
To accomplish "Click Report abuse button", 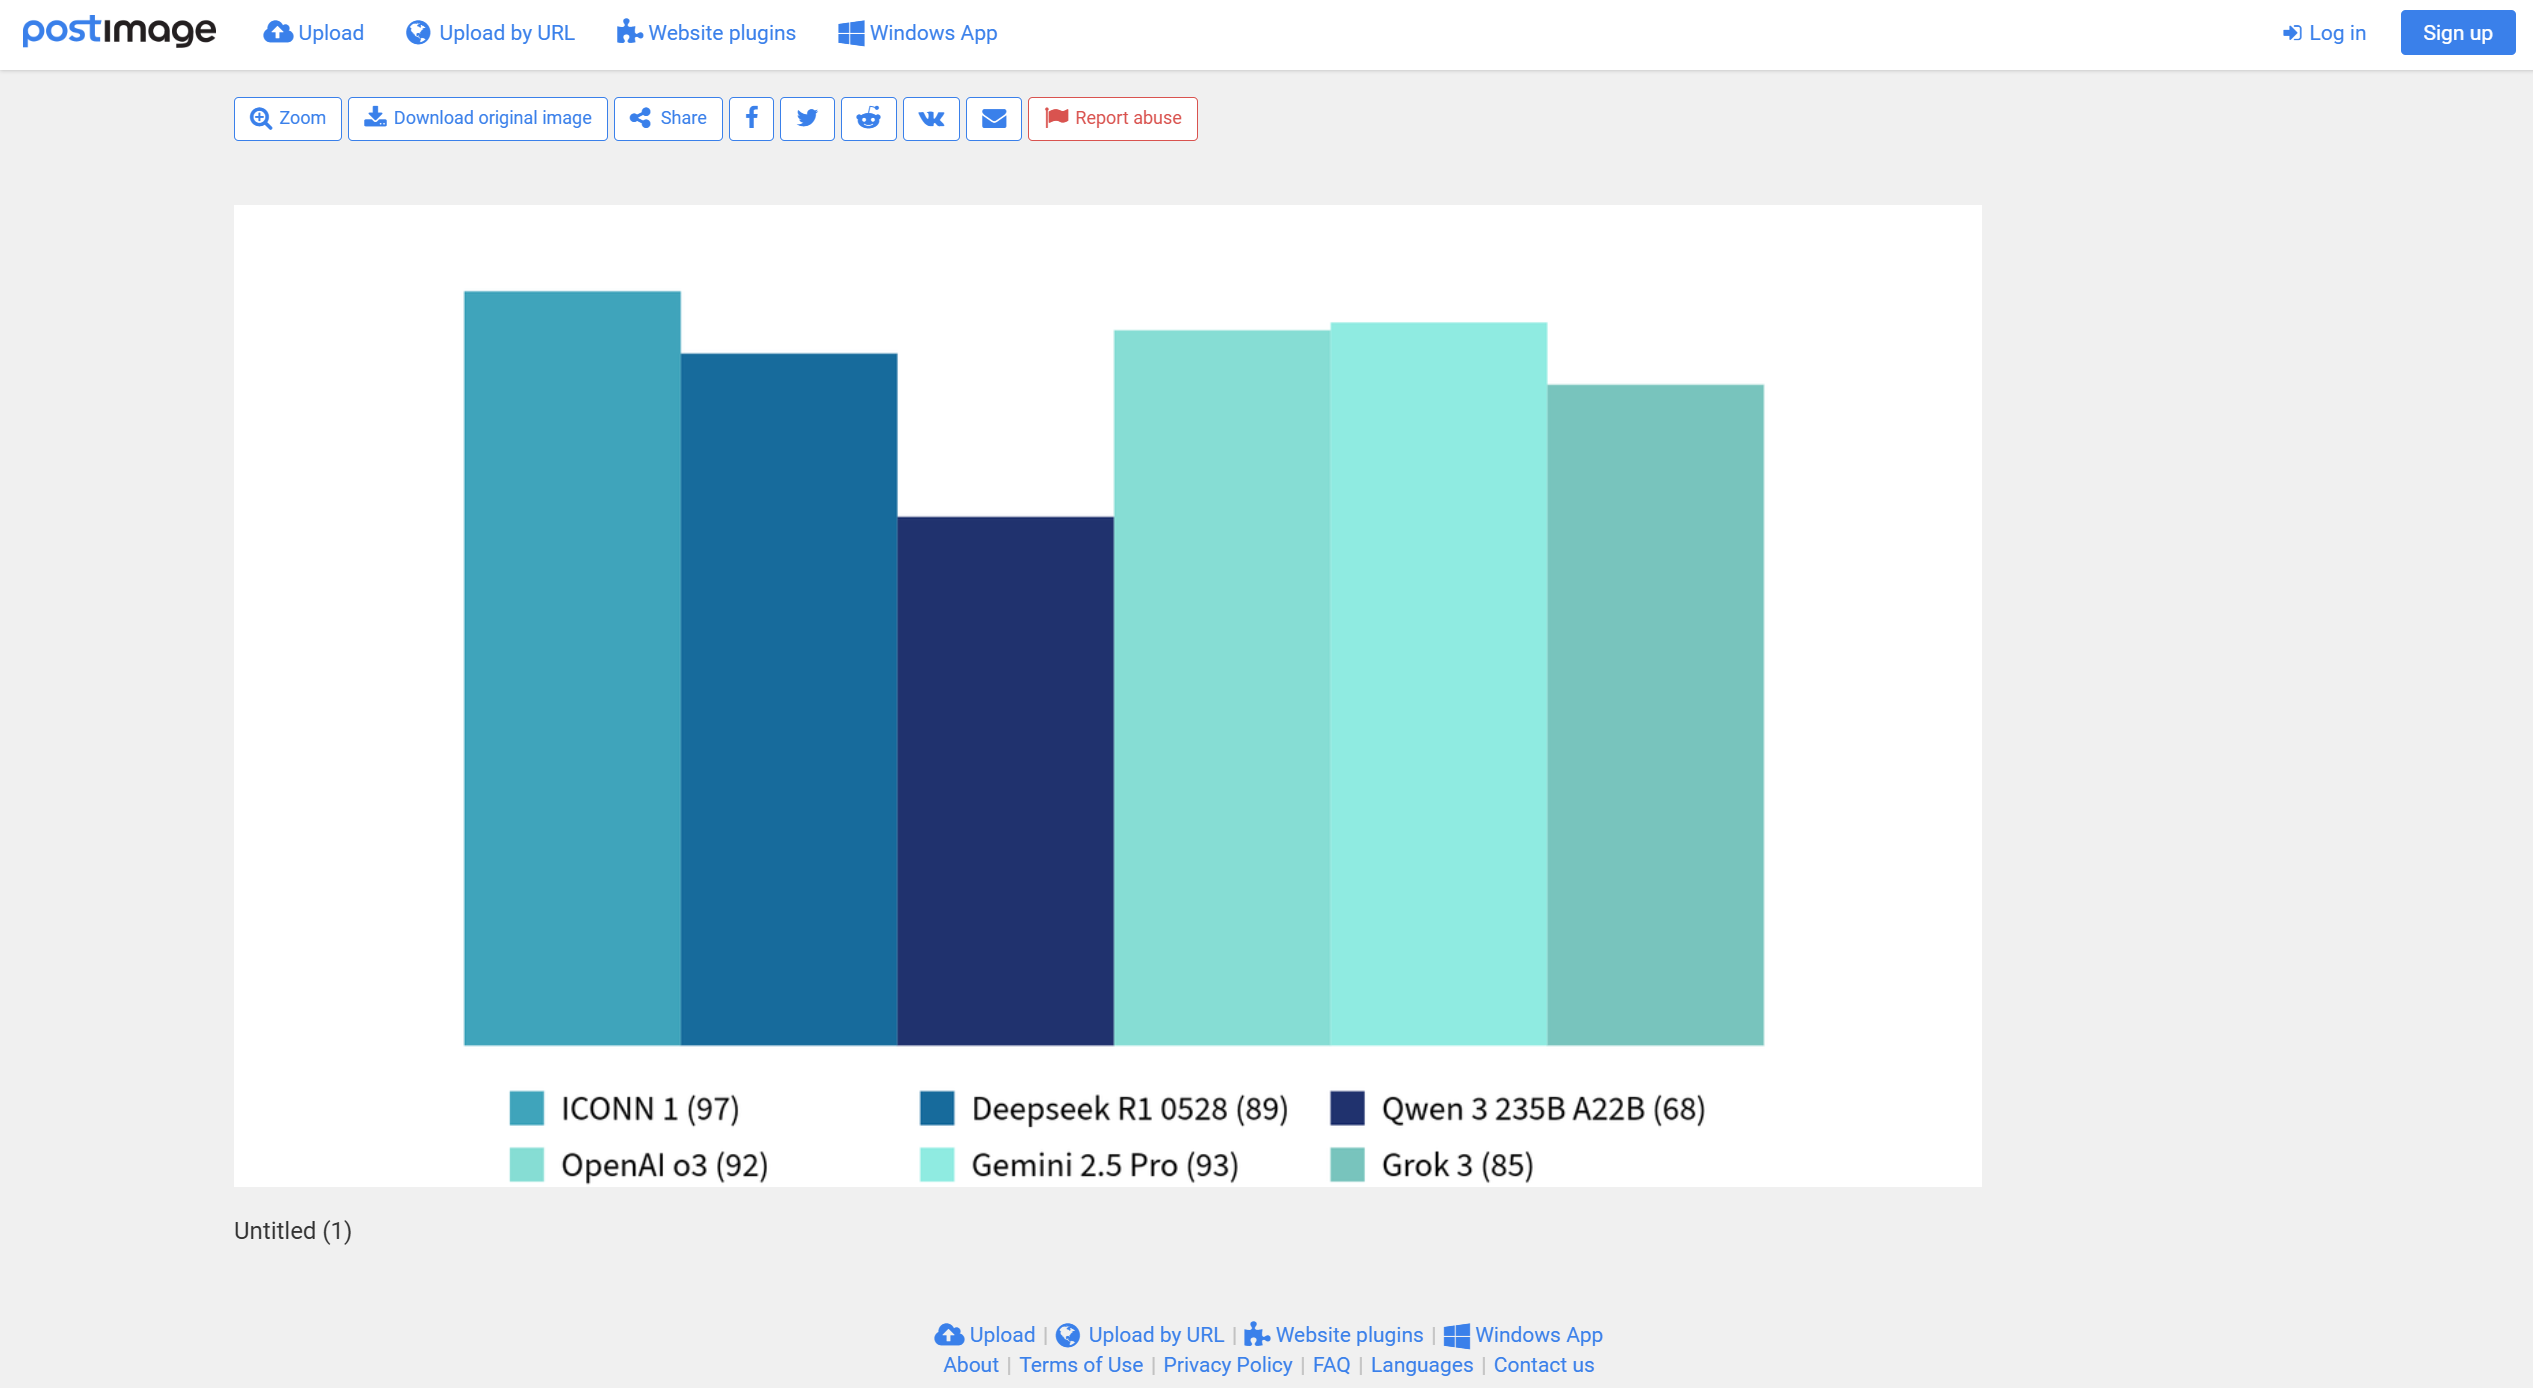I will pos(1113,118).
